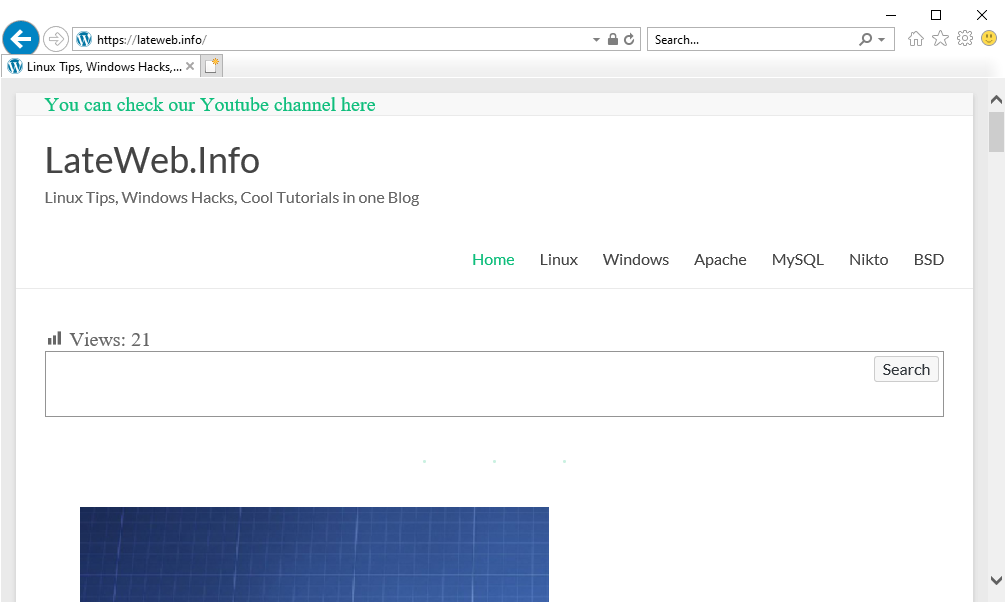1006x603 pixels.
Task: Click the browser Back arrow button
Action: coord(21,39)
